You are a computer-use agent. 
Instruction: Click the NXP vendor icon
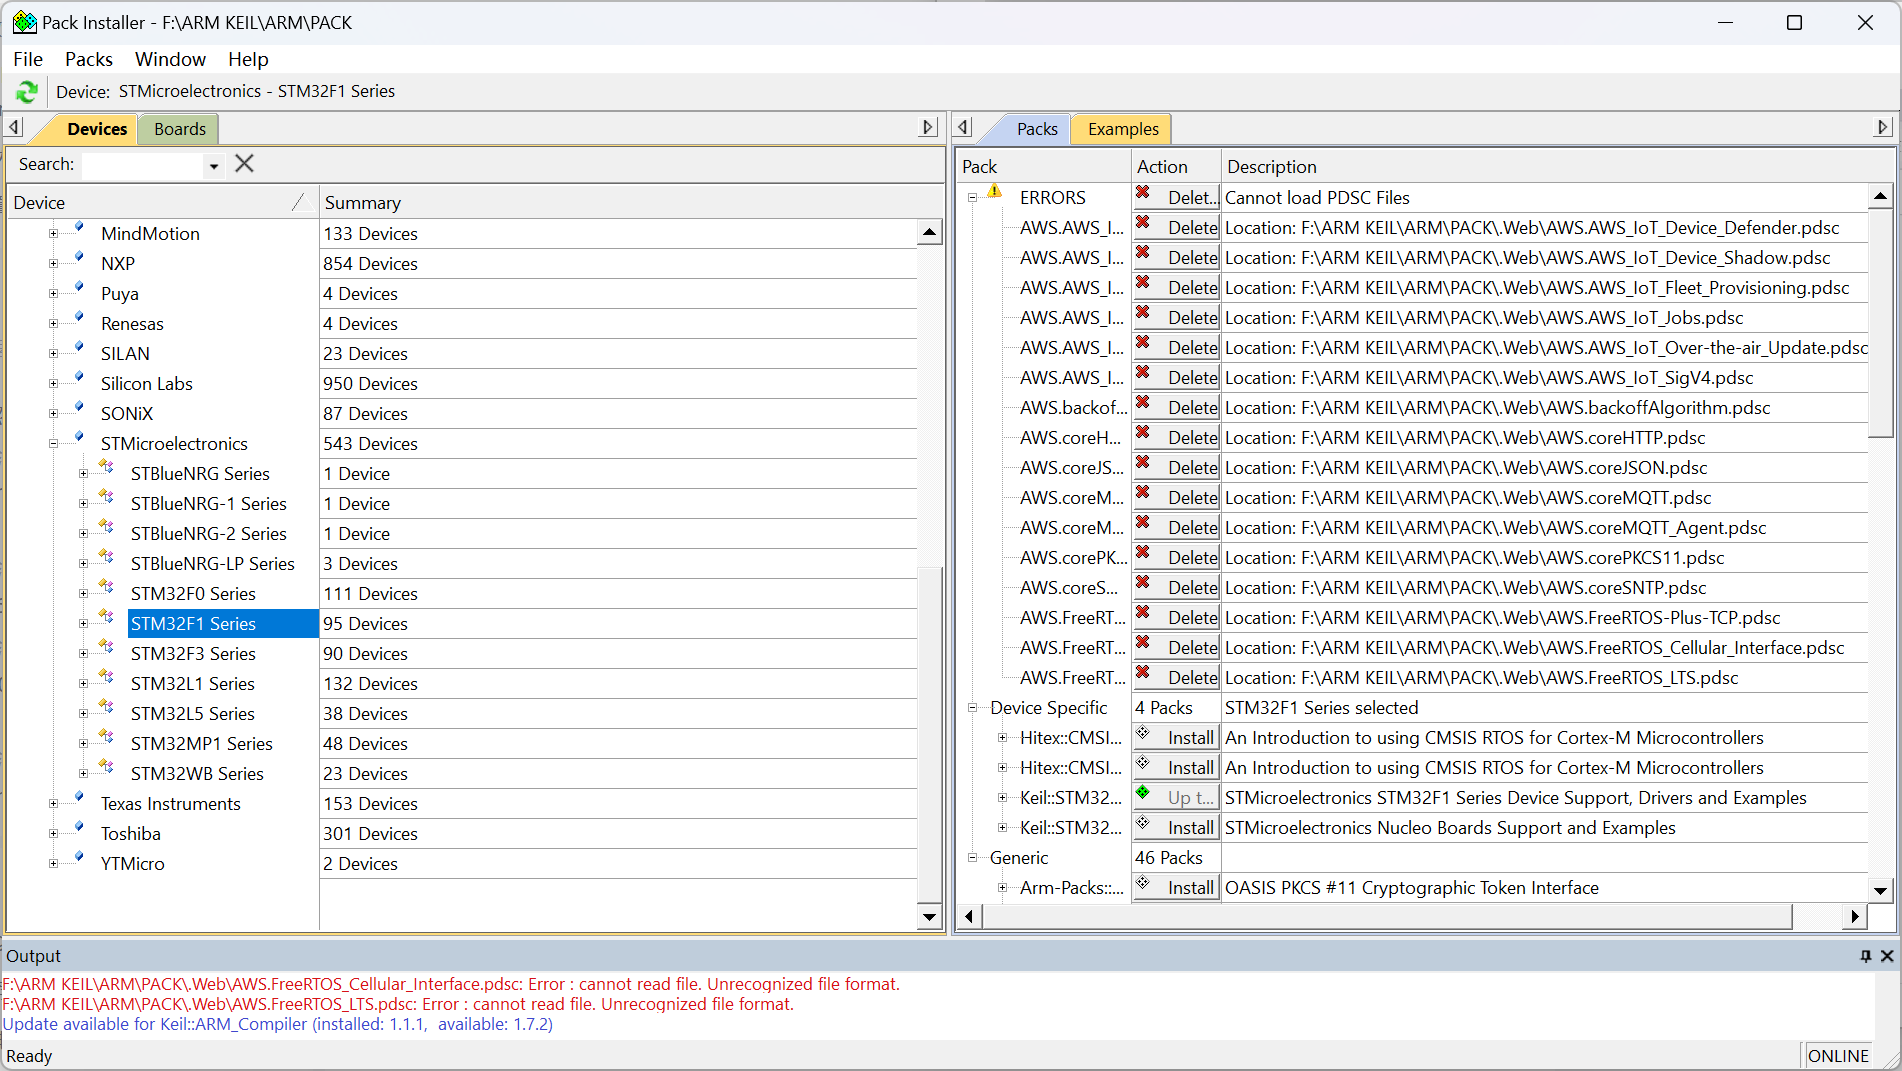point(79,256)
